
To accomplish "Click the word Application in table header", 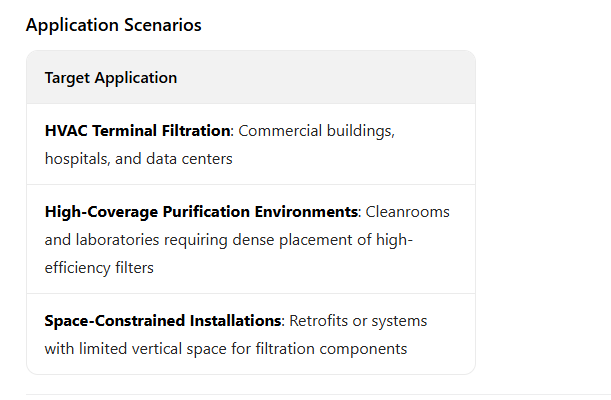I will 136,78.
